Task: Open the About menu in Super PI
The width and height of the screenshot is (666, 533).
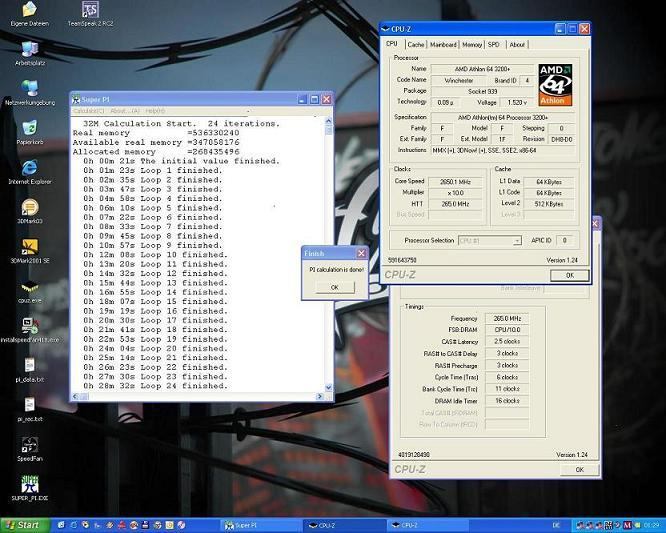Action: [124, 111]
